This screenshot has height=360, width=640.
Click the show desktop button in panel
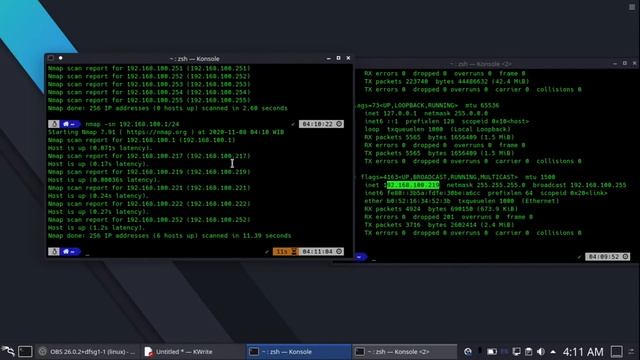616,351
